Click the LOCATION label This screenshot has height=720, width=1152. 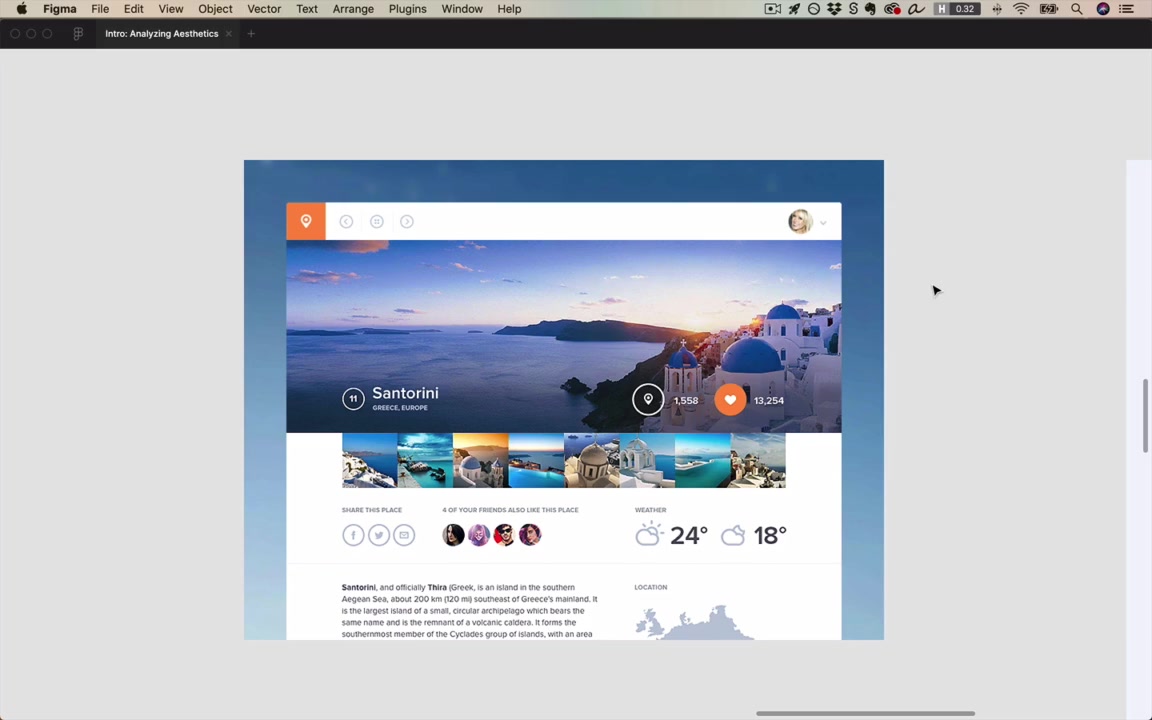pyautogui.click(x=651, y=587)
